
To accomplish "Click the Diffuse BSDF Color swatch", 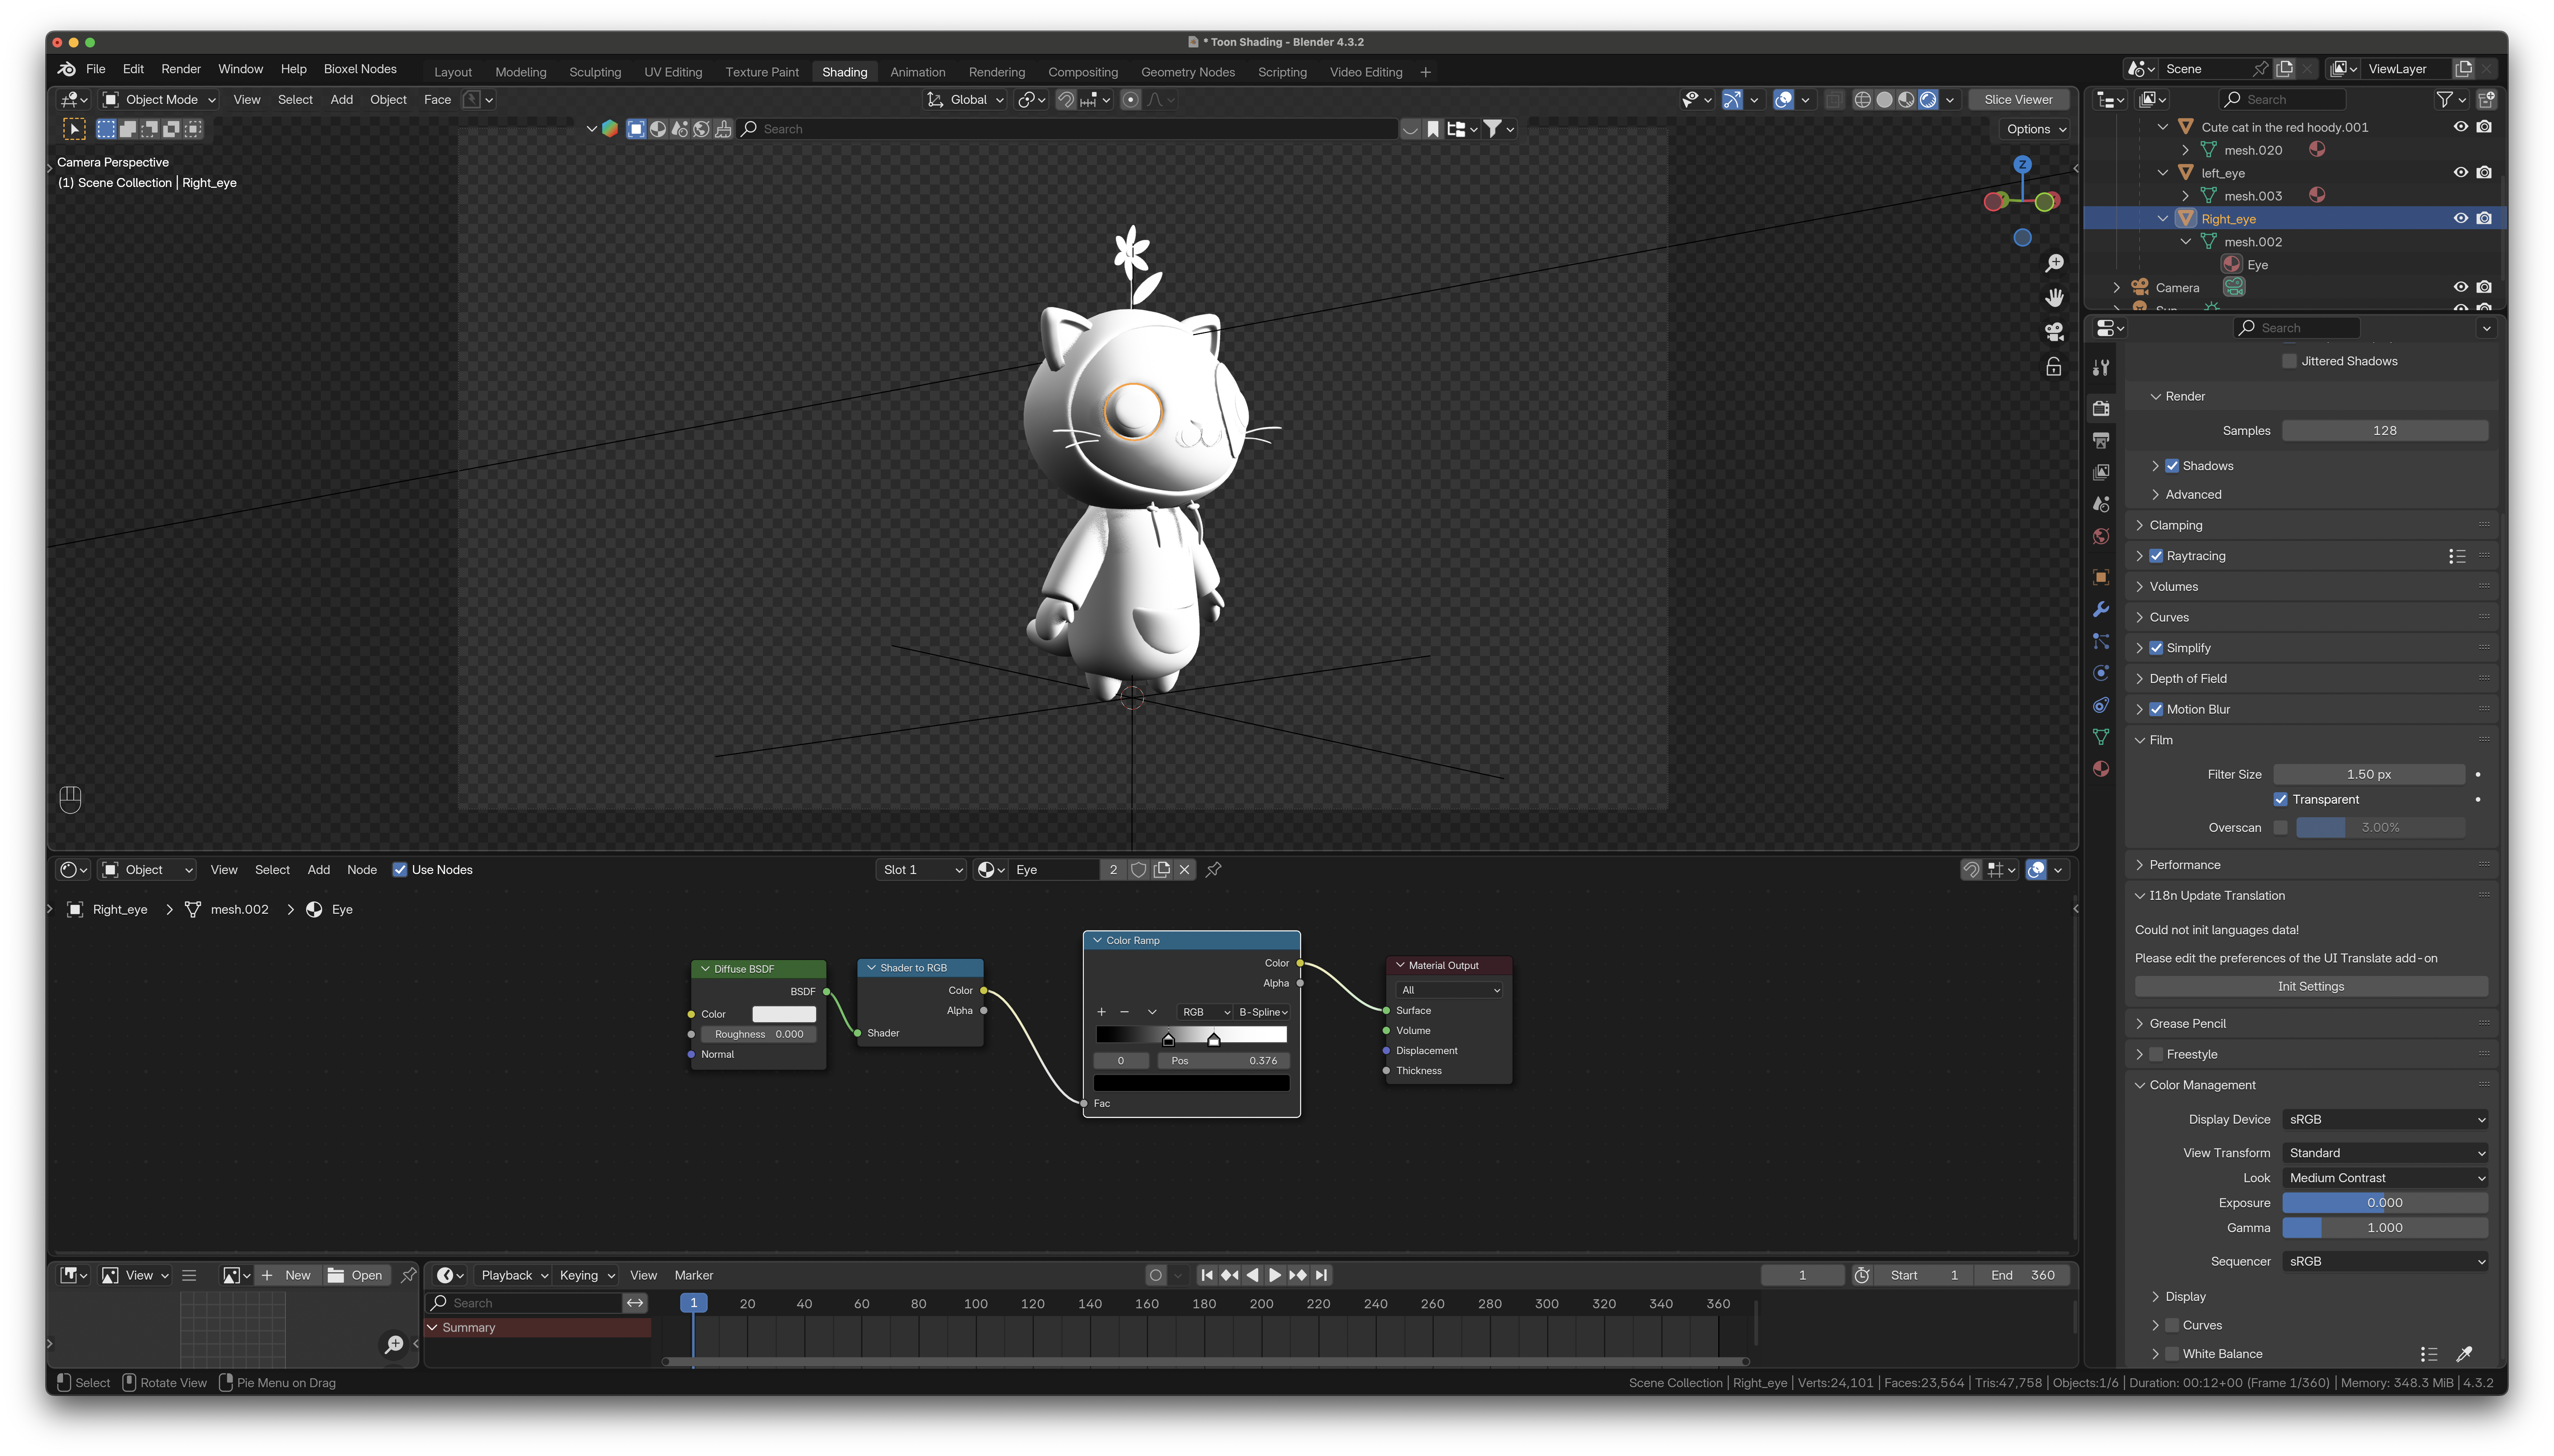I will pos(784,1014).
